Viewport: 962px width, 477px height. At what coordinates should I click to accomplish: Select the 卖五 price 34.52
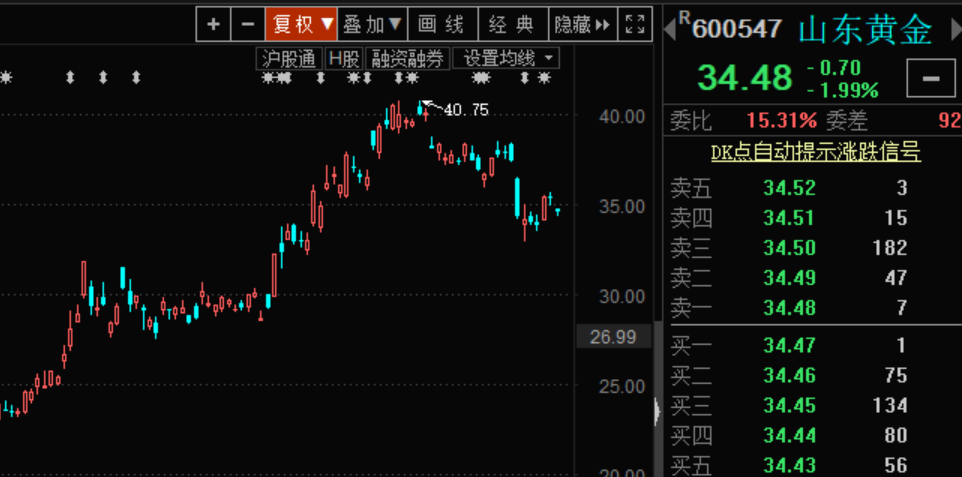click(x=790, y=188)
